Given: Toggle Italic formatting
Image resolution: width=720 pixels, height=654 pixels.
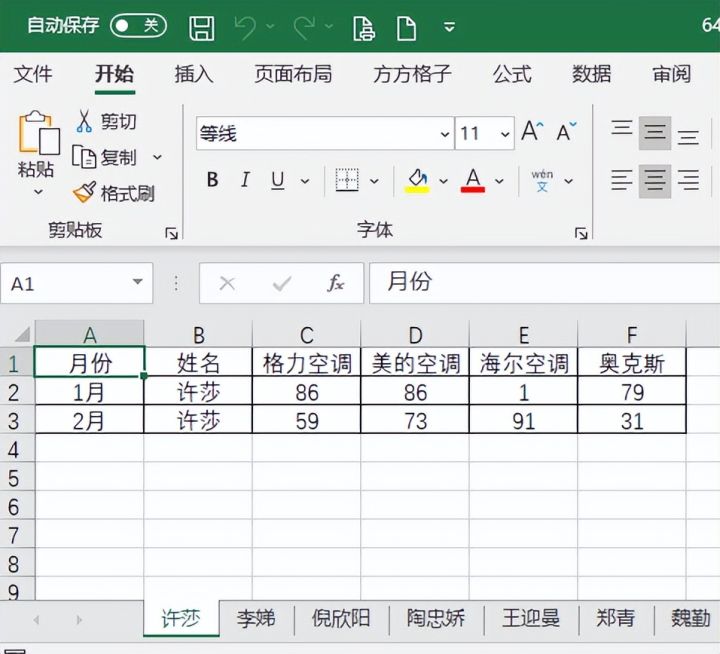Looking at the screenshot, I should tap(246, 180).
